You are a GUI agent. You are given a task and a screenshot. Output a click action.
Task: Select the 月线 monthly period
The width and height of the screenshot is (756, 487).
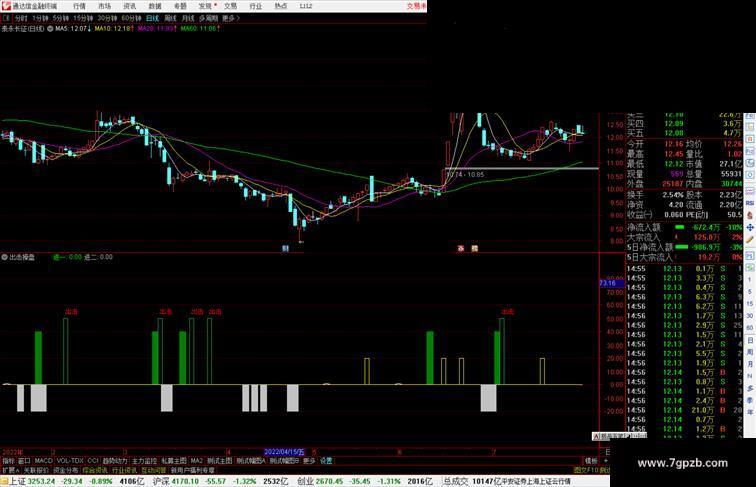(x=188, y=18)
